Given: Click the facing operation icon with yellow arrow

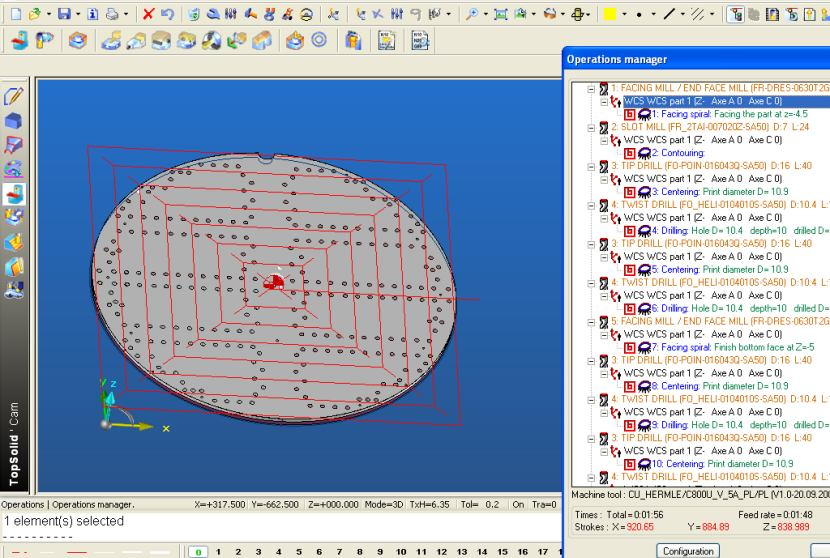Looking at the screenshot, I should click(111, 40).
